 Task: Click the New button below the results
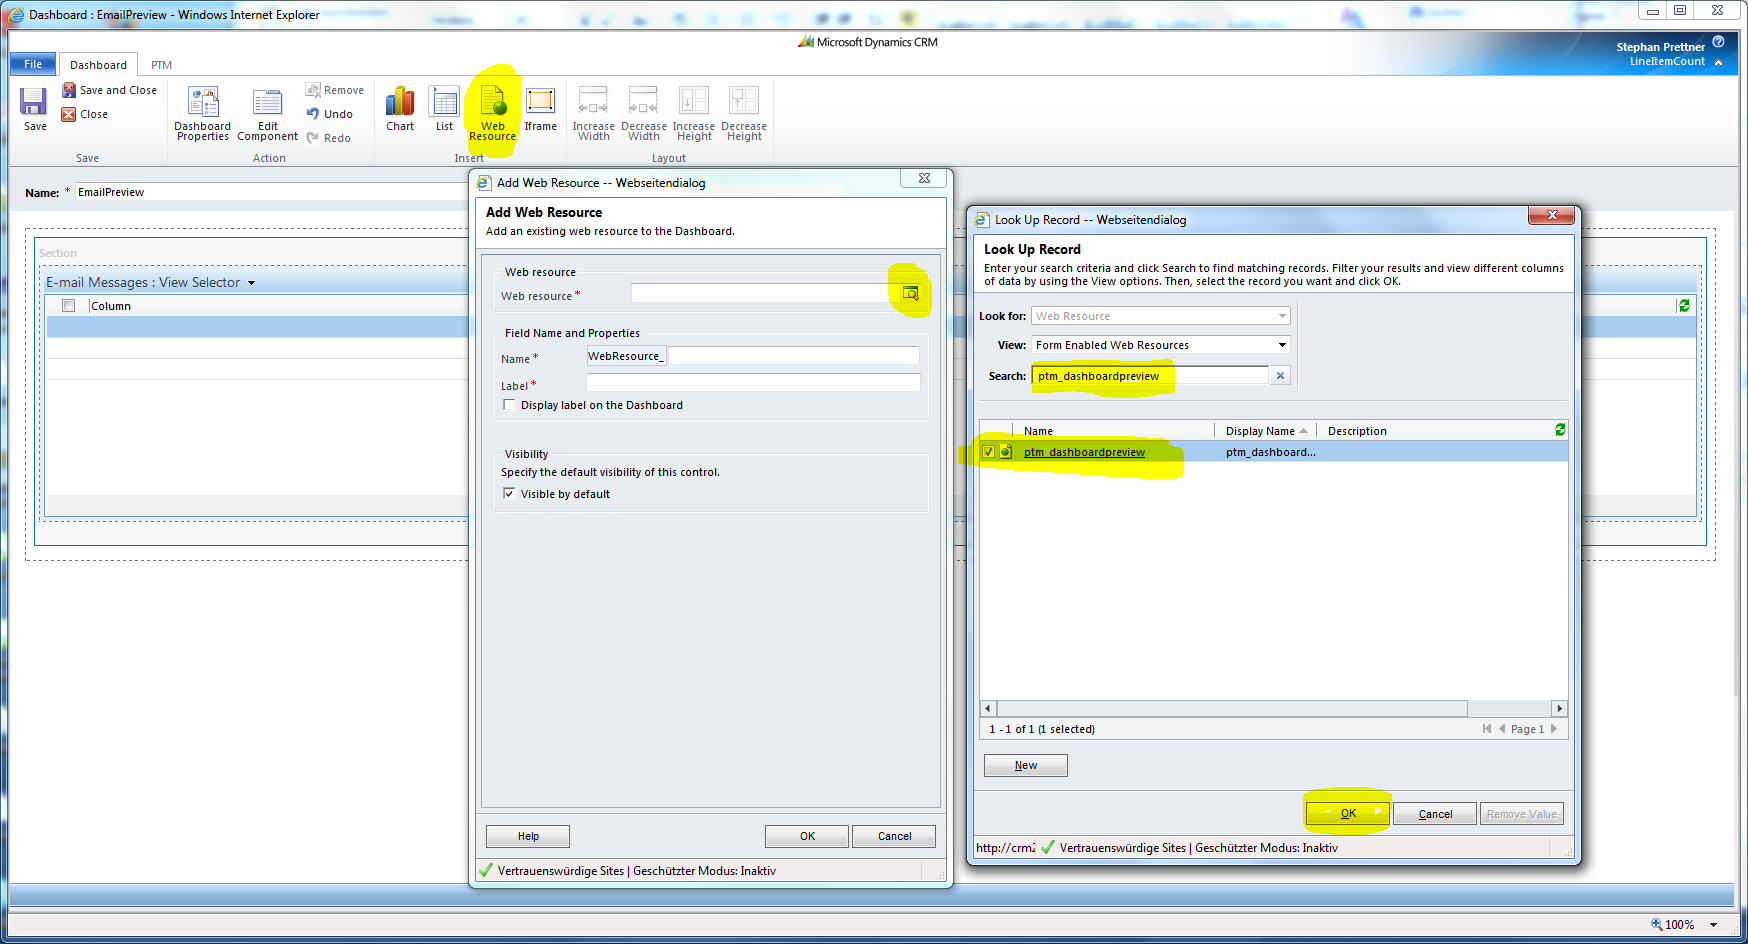click(1025, 764)
